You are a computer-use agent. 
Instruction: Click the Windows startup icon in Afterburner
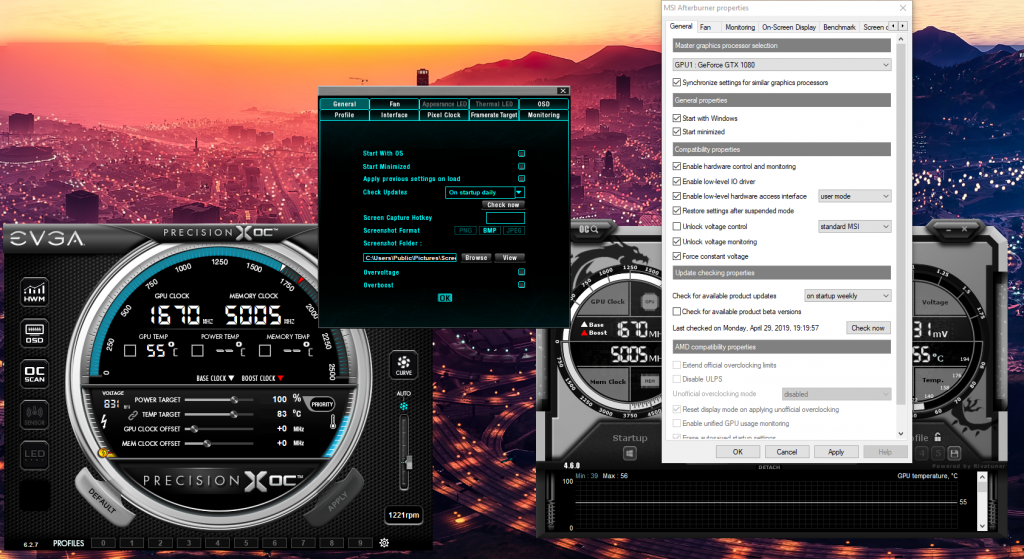[x=630, y=453]
